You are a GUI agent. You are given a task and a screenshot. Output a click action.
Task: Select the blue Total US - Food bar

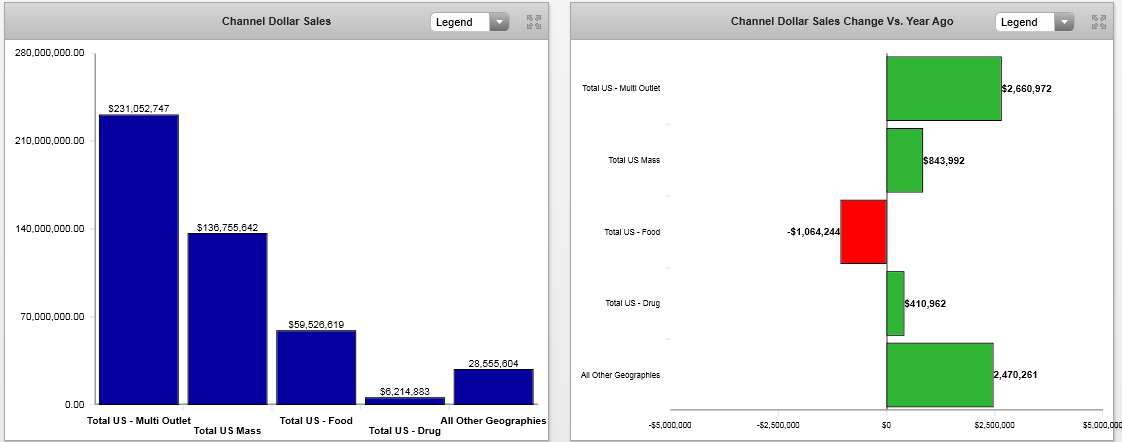316,367
